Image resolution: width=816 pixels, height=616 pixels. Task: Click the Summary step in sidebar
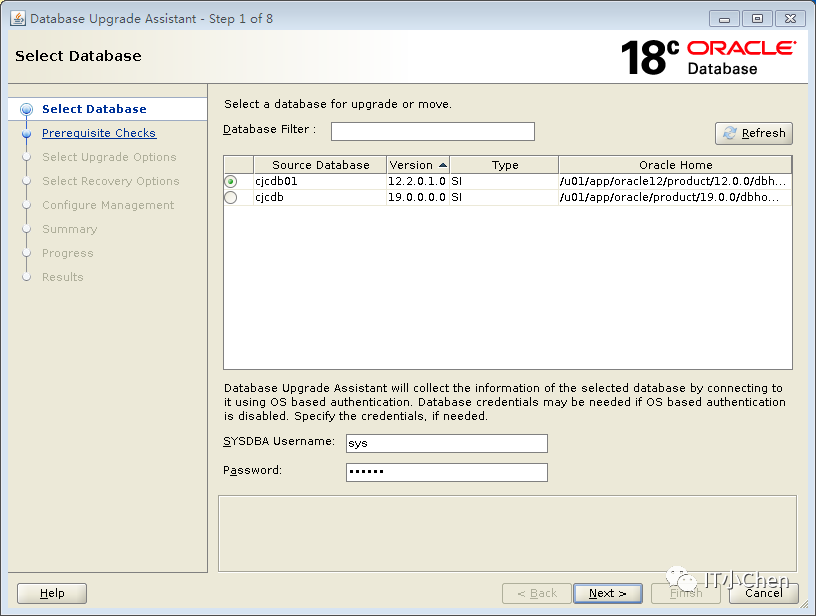coord(70,229)
